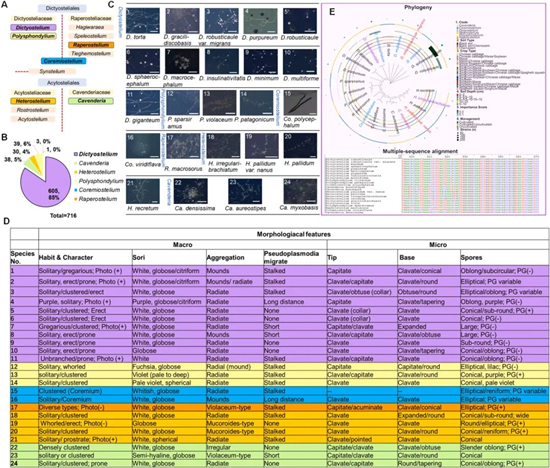Click the large purple 605, 85% pie slice

(46, 181)
